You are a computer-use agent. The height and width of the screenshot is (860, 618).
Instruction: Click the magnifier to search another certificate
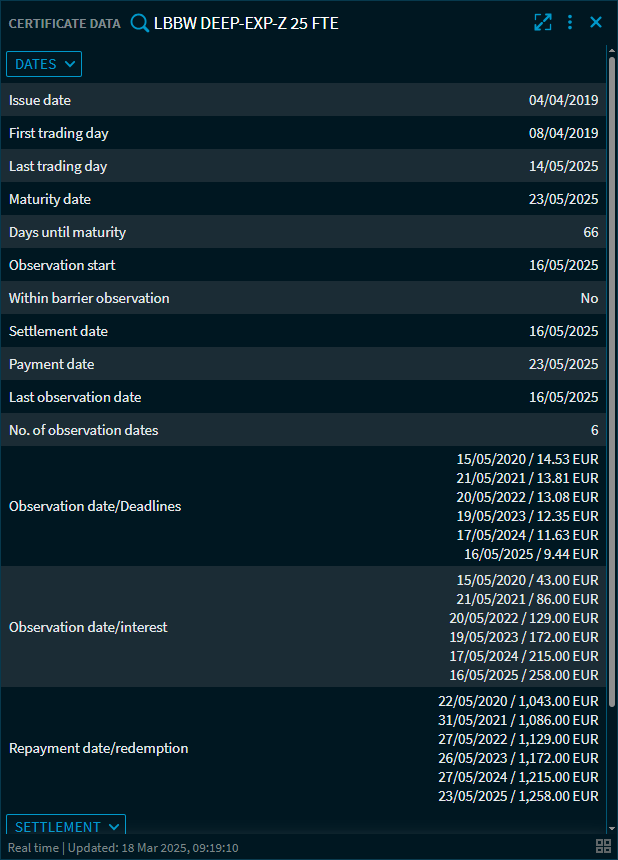click(139, 21)
